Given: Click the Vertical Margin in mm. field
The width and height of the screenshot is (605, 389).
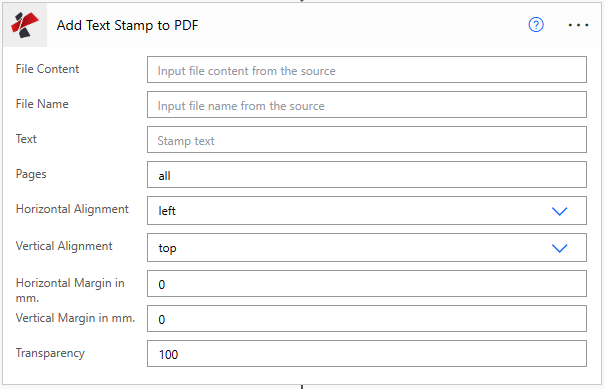Looking at the screenshot, I should coord(367,319).
